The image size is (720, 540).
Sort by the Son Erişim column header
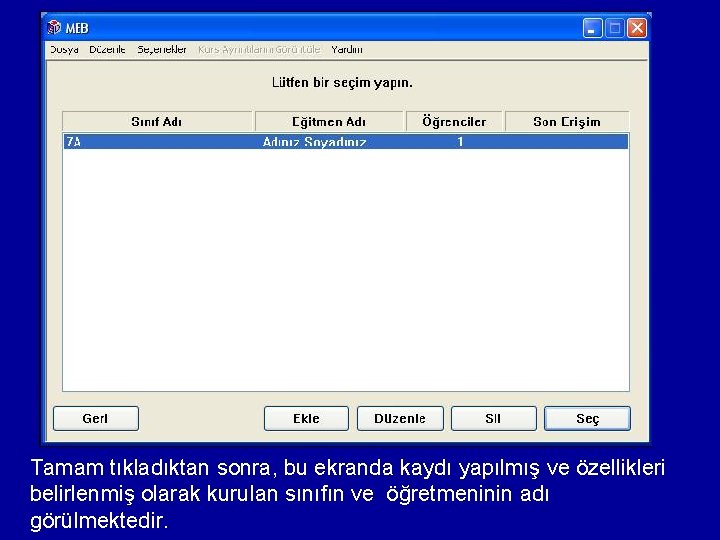point(567,122)
